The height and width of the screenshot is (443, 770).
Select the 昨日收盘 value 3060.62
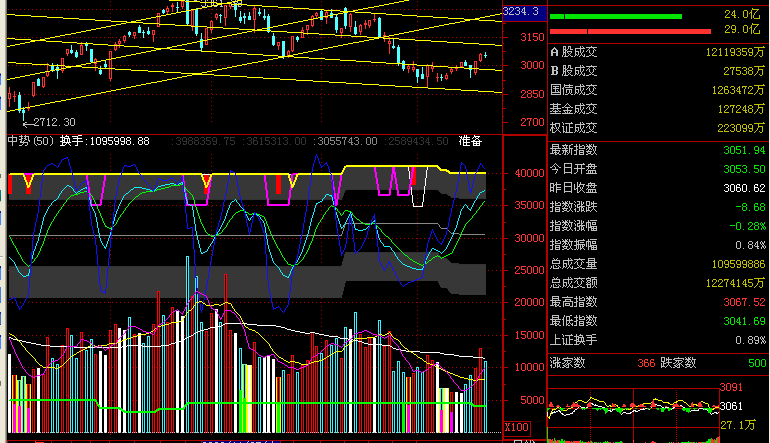[744, 188]
